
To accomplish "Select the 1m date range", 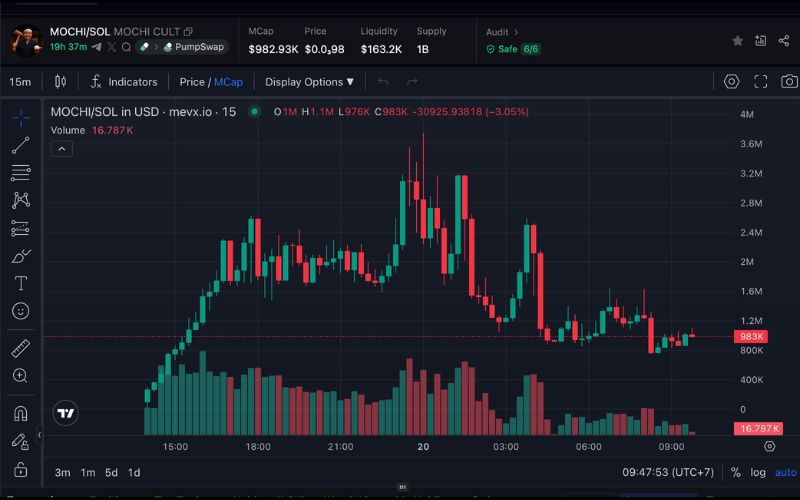I will click(88, 472).
